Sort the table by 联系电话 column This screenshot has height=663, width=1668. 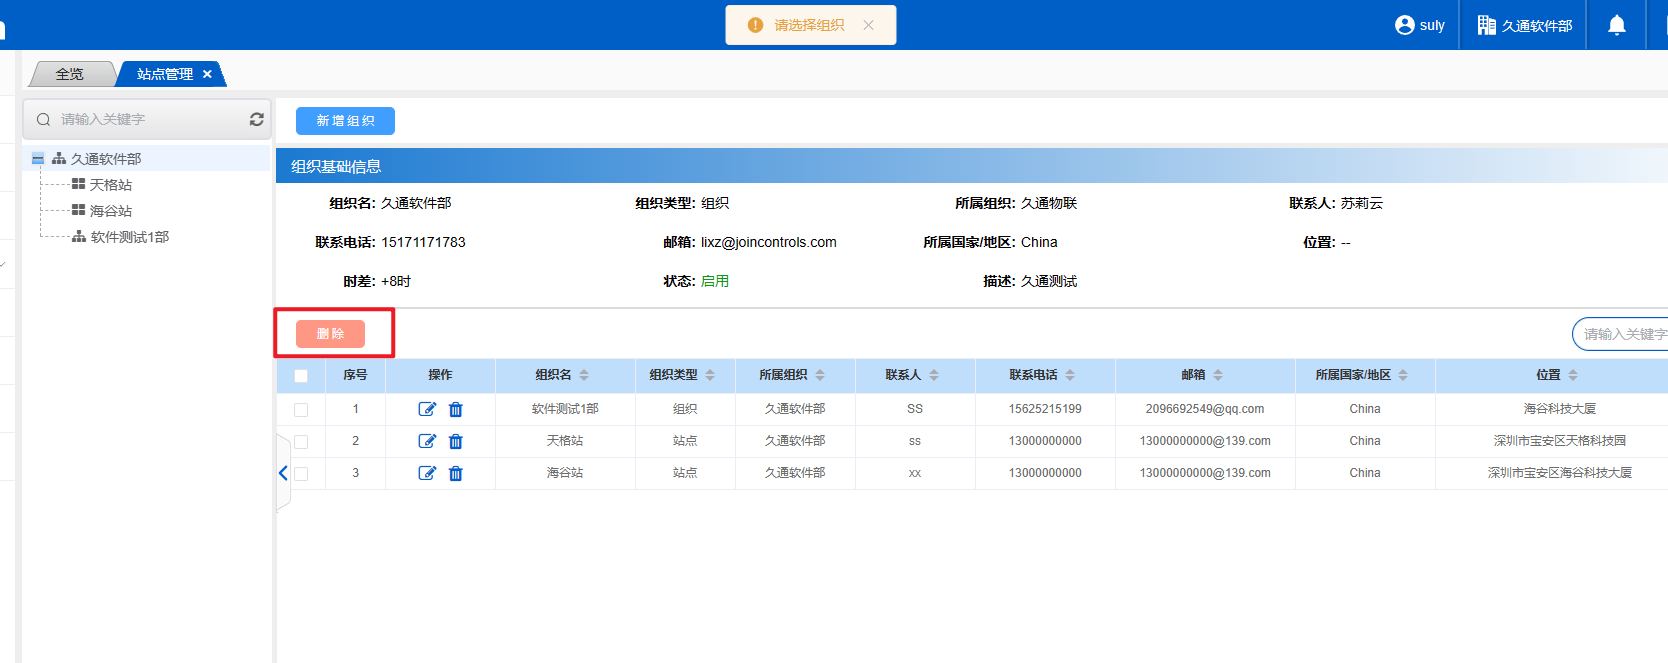coord(1070,375)
